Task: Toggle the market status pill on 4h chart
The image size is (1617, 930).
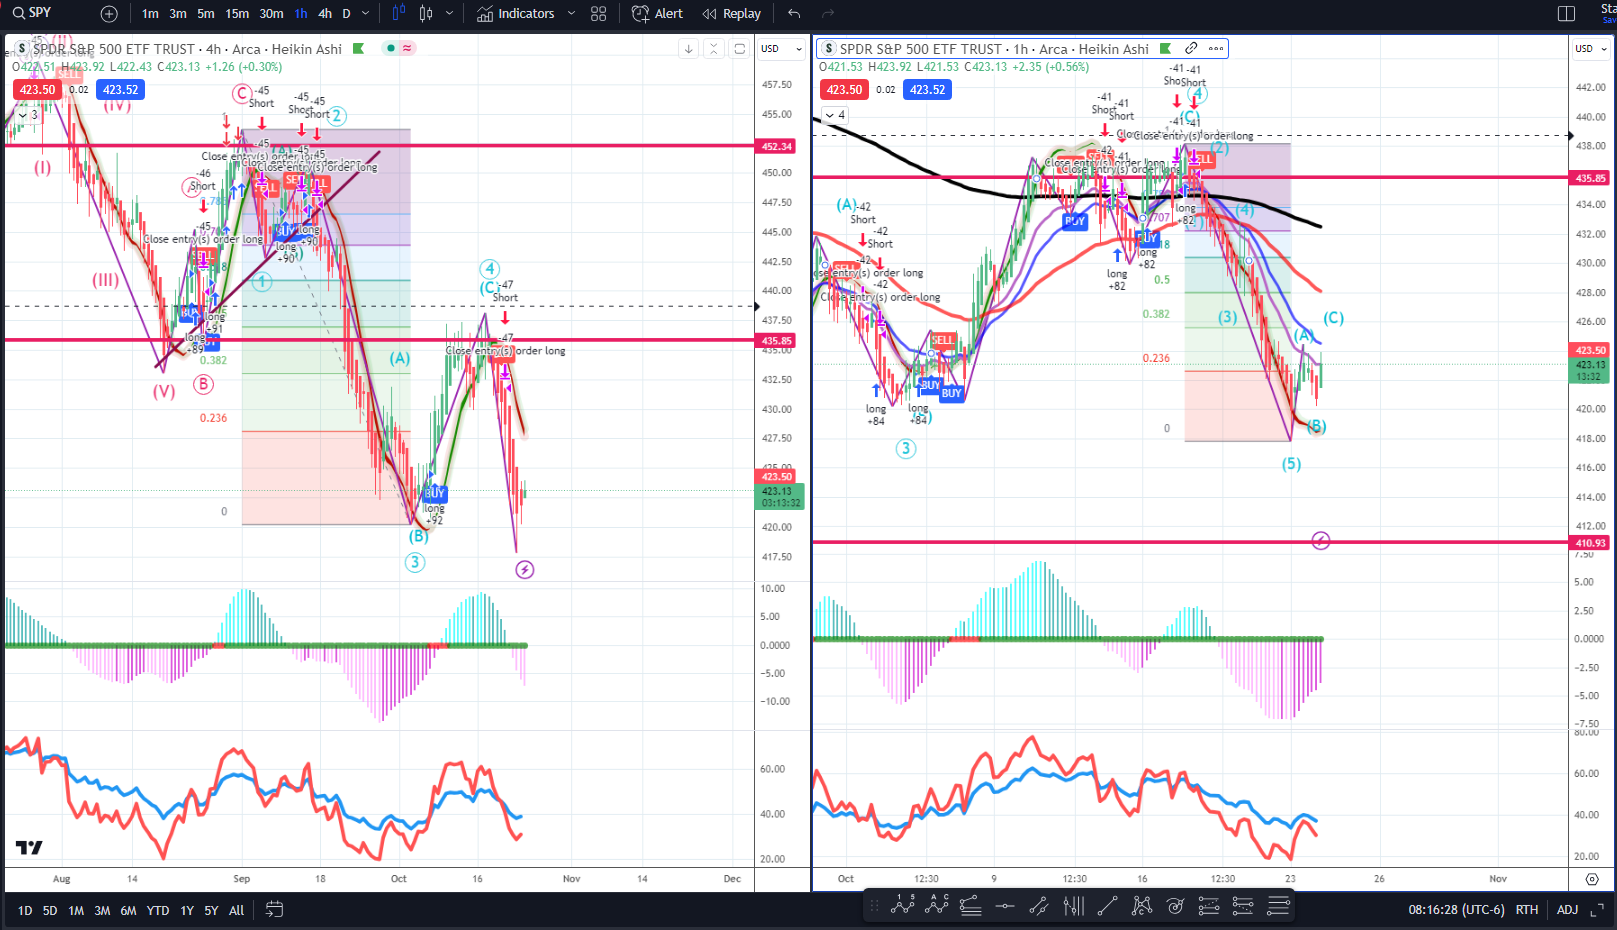Action: point(399,48)
